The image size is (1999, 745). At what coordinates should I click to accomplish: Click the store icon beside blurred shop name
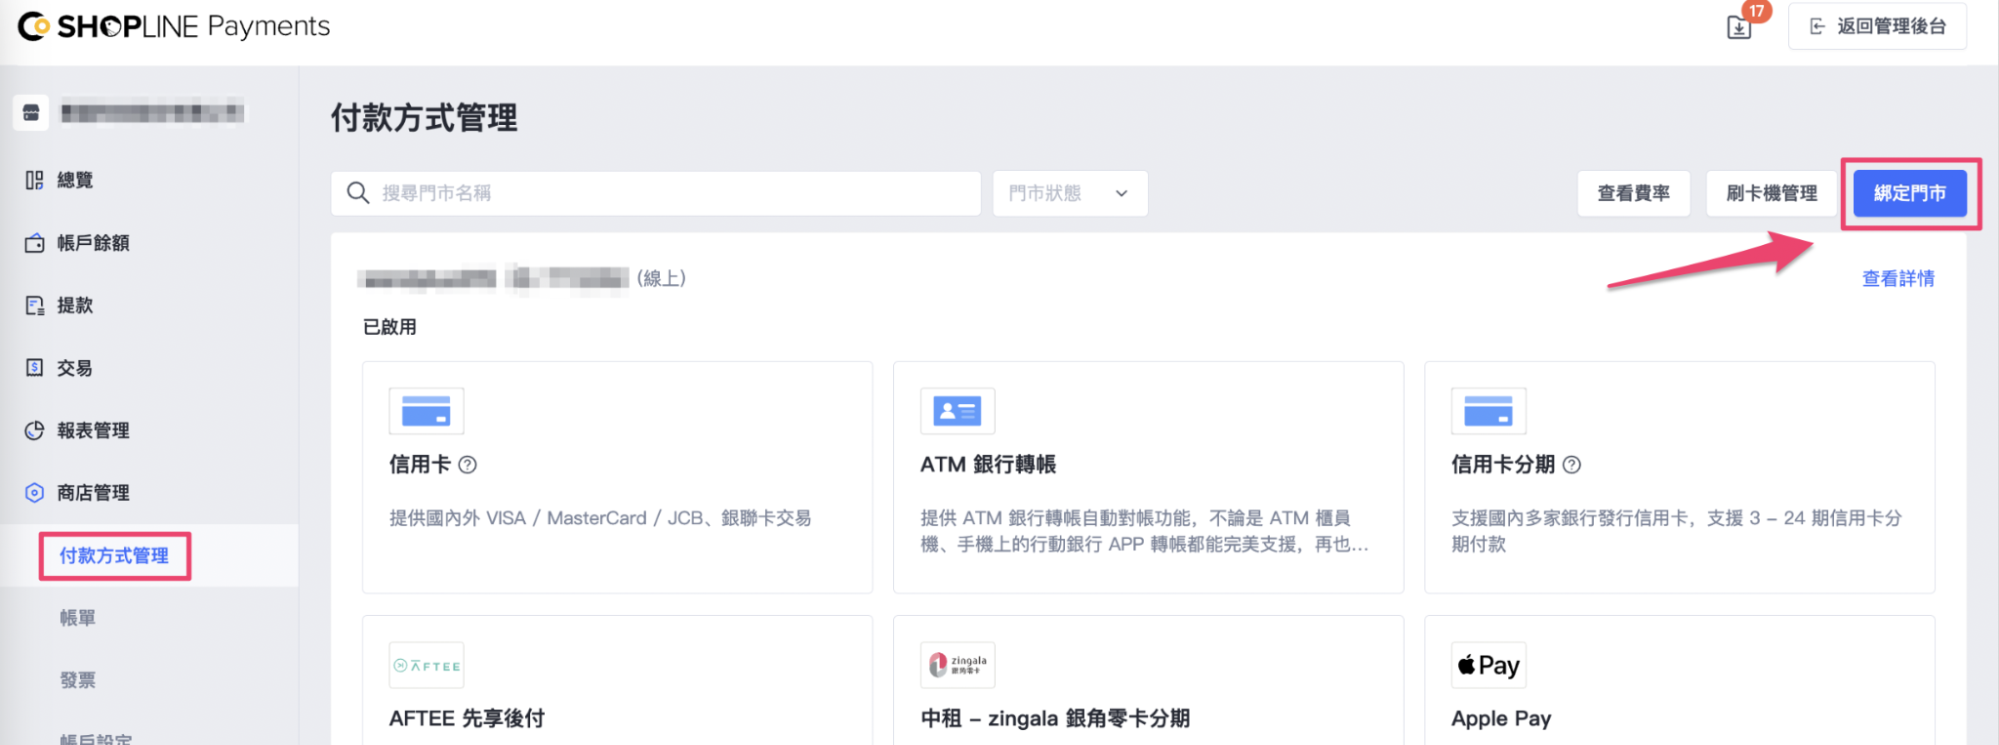point(31,112)
